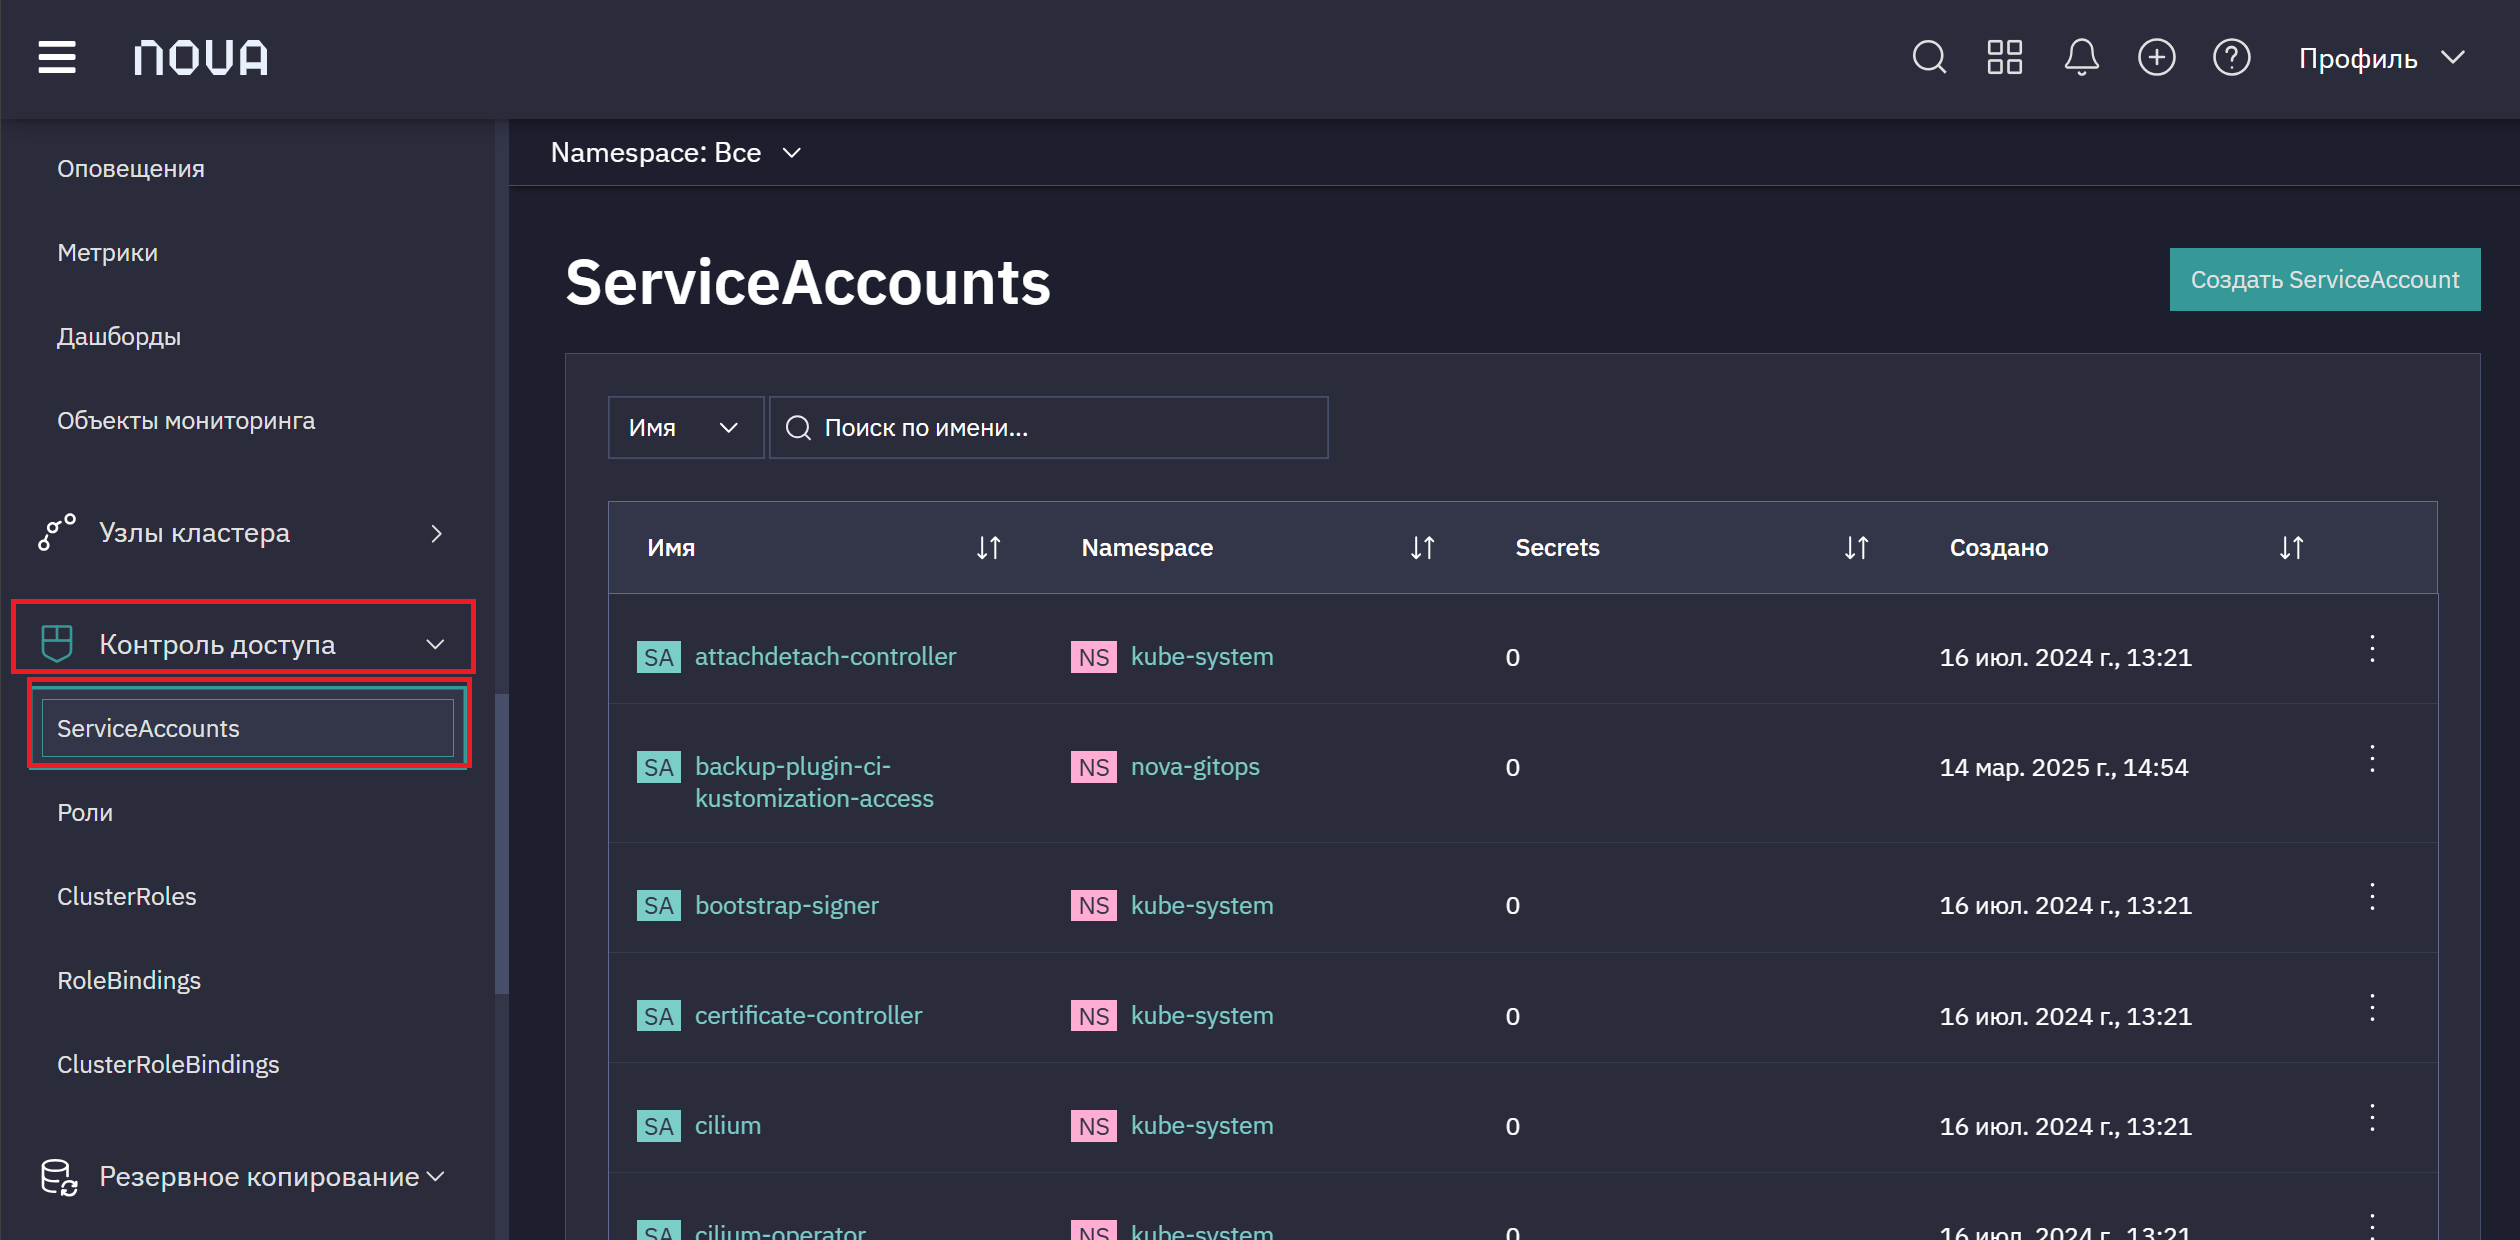Expand Узлы кластера section

(x=242, y=533)
